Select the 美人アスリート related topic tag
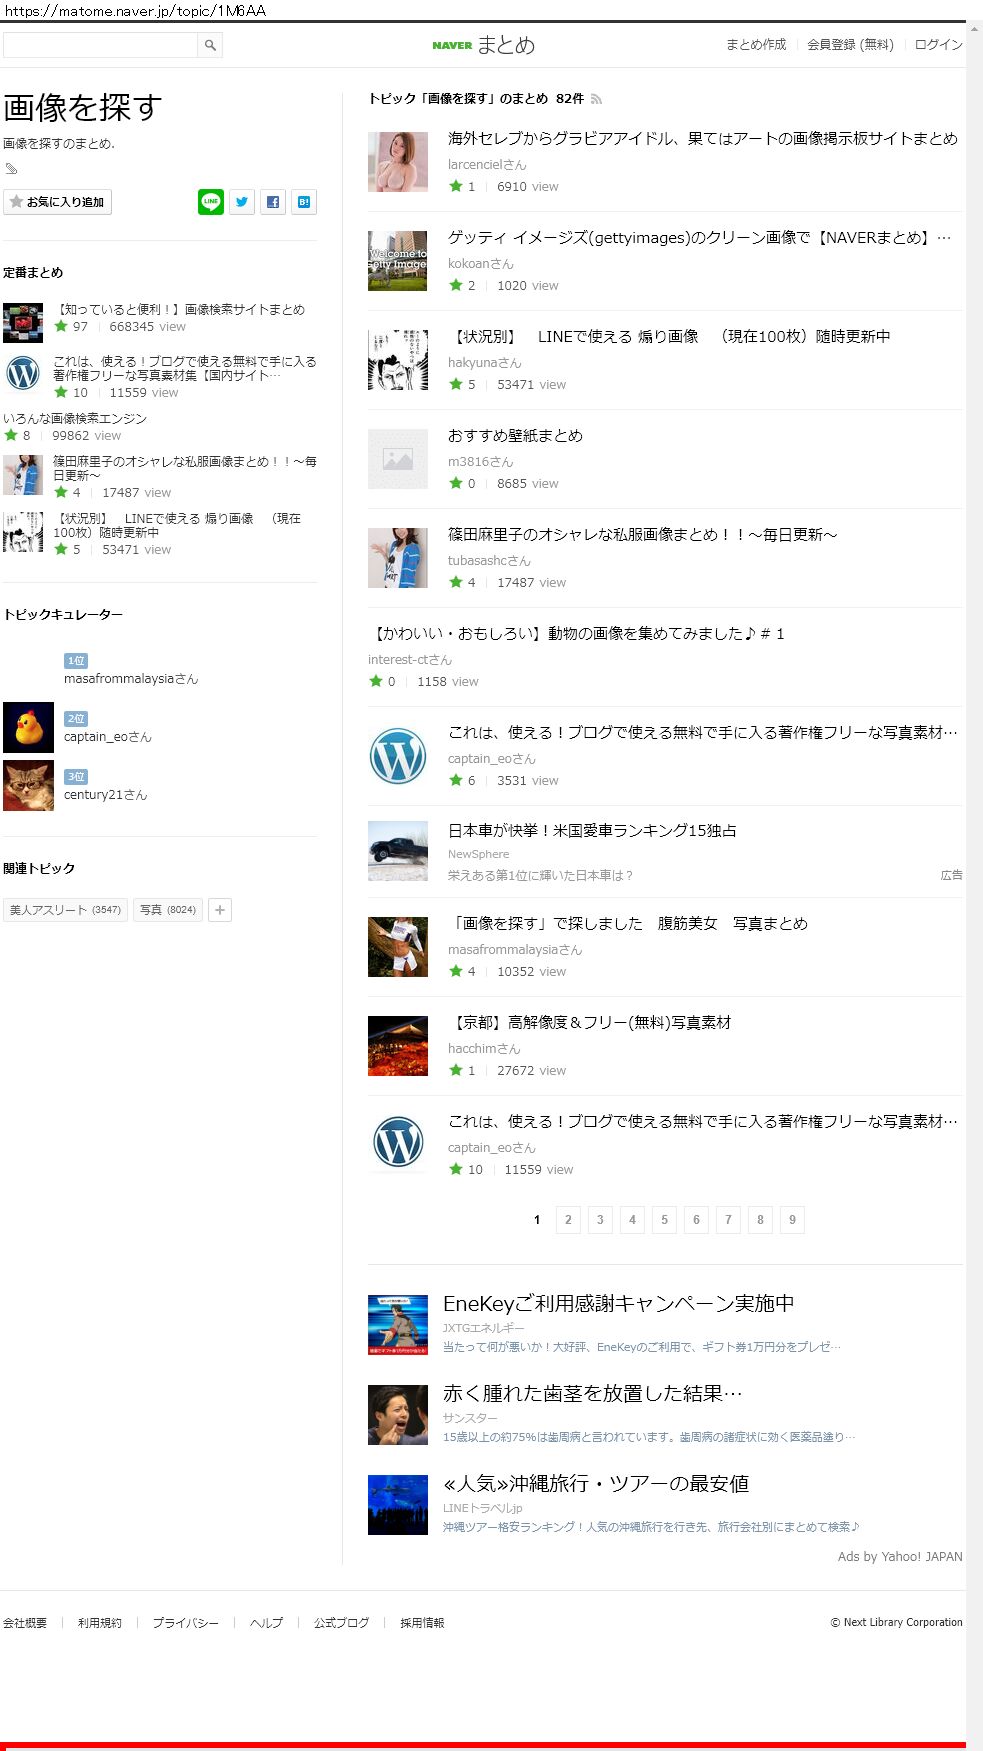Viewport: 983px width, 1751px height. (65, 910)
